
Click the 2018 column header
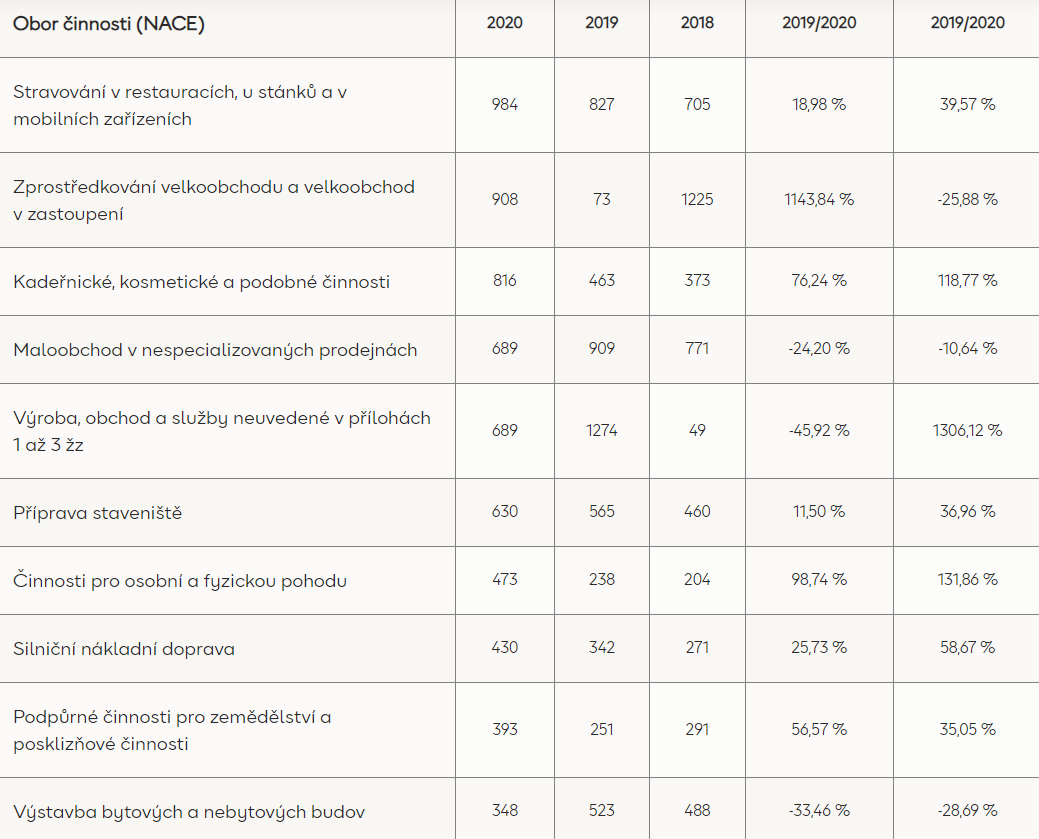697,23
